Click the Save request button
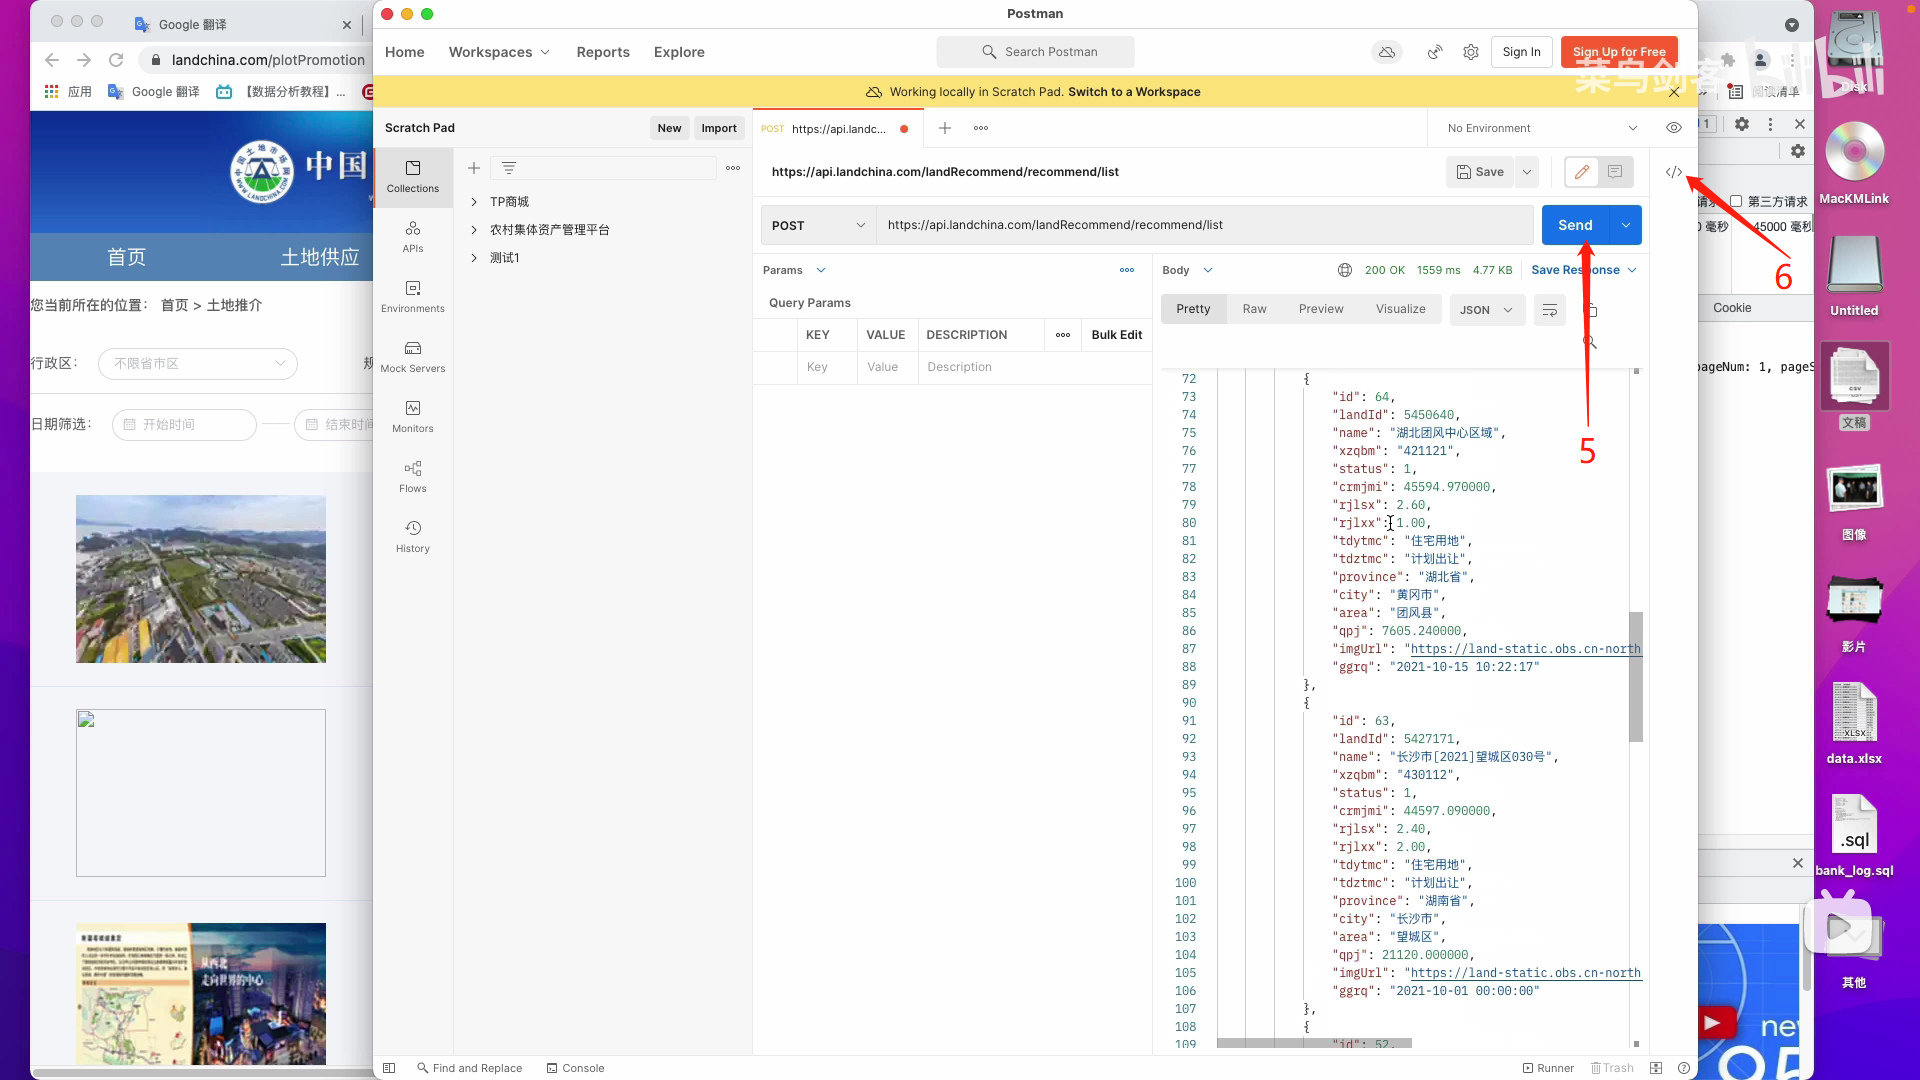Screen dimensions: 1920x1080 1480,172
